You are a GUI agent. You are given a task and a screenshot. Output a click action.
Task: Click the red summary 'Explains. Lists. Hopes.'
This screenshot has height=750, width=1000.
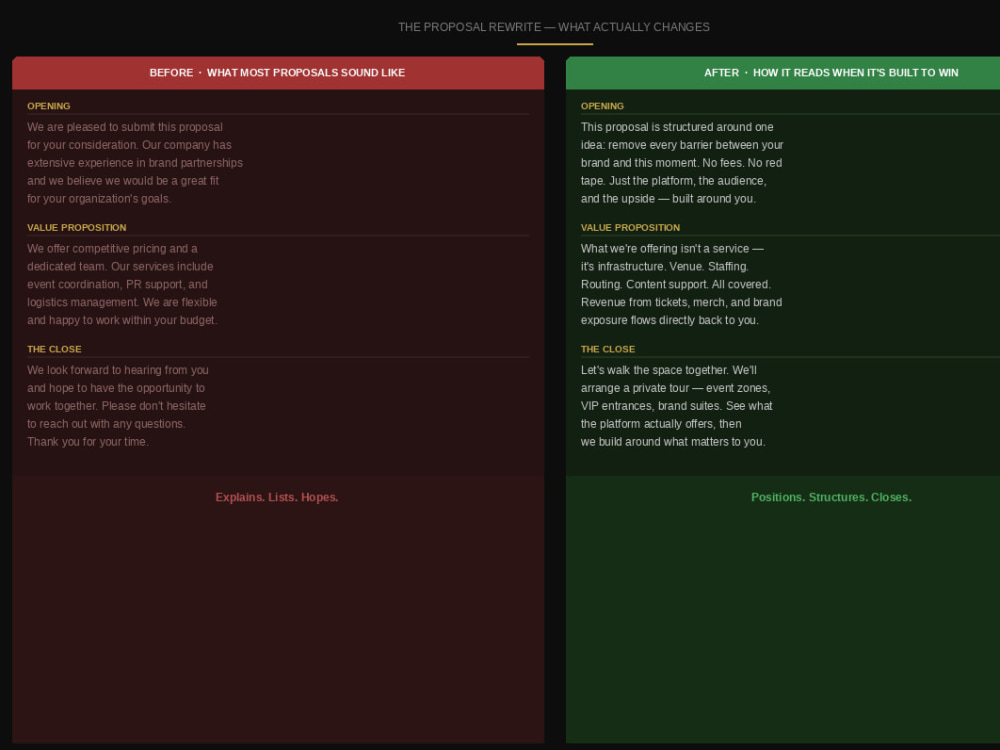[x=277, y=497]
